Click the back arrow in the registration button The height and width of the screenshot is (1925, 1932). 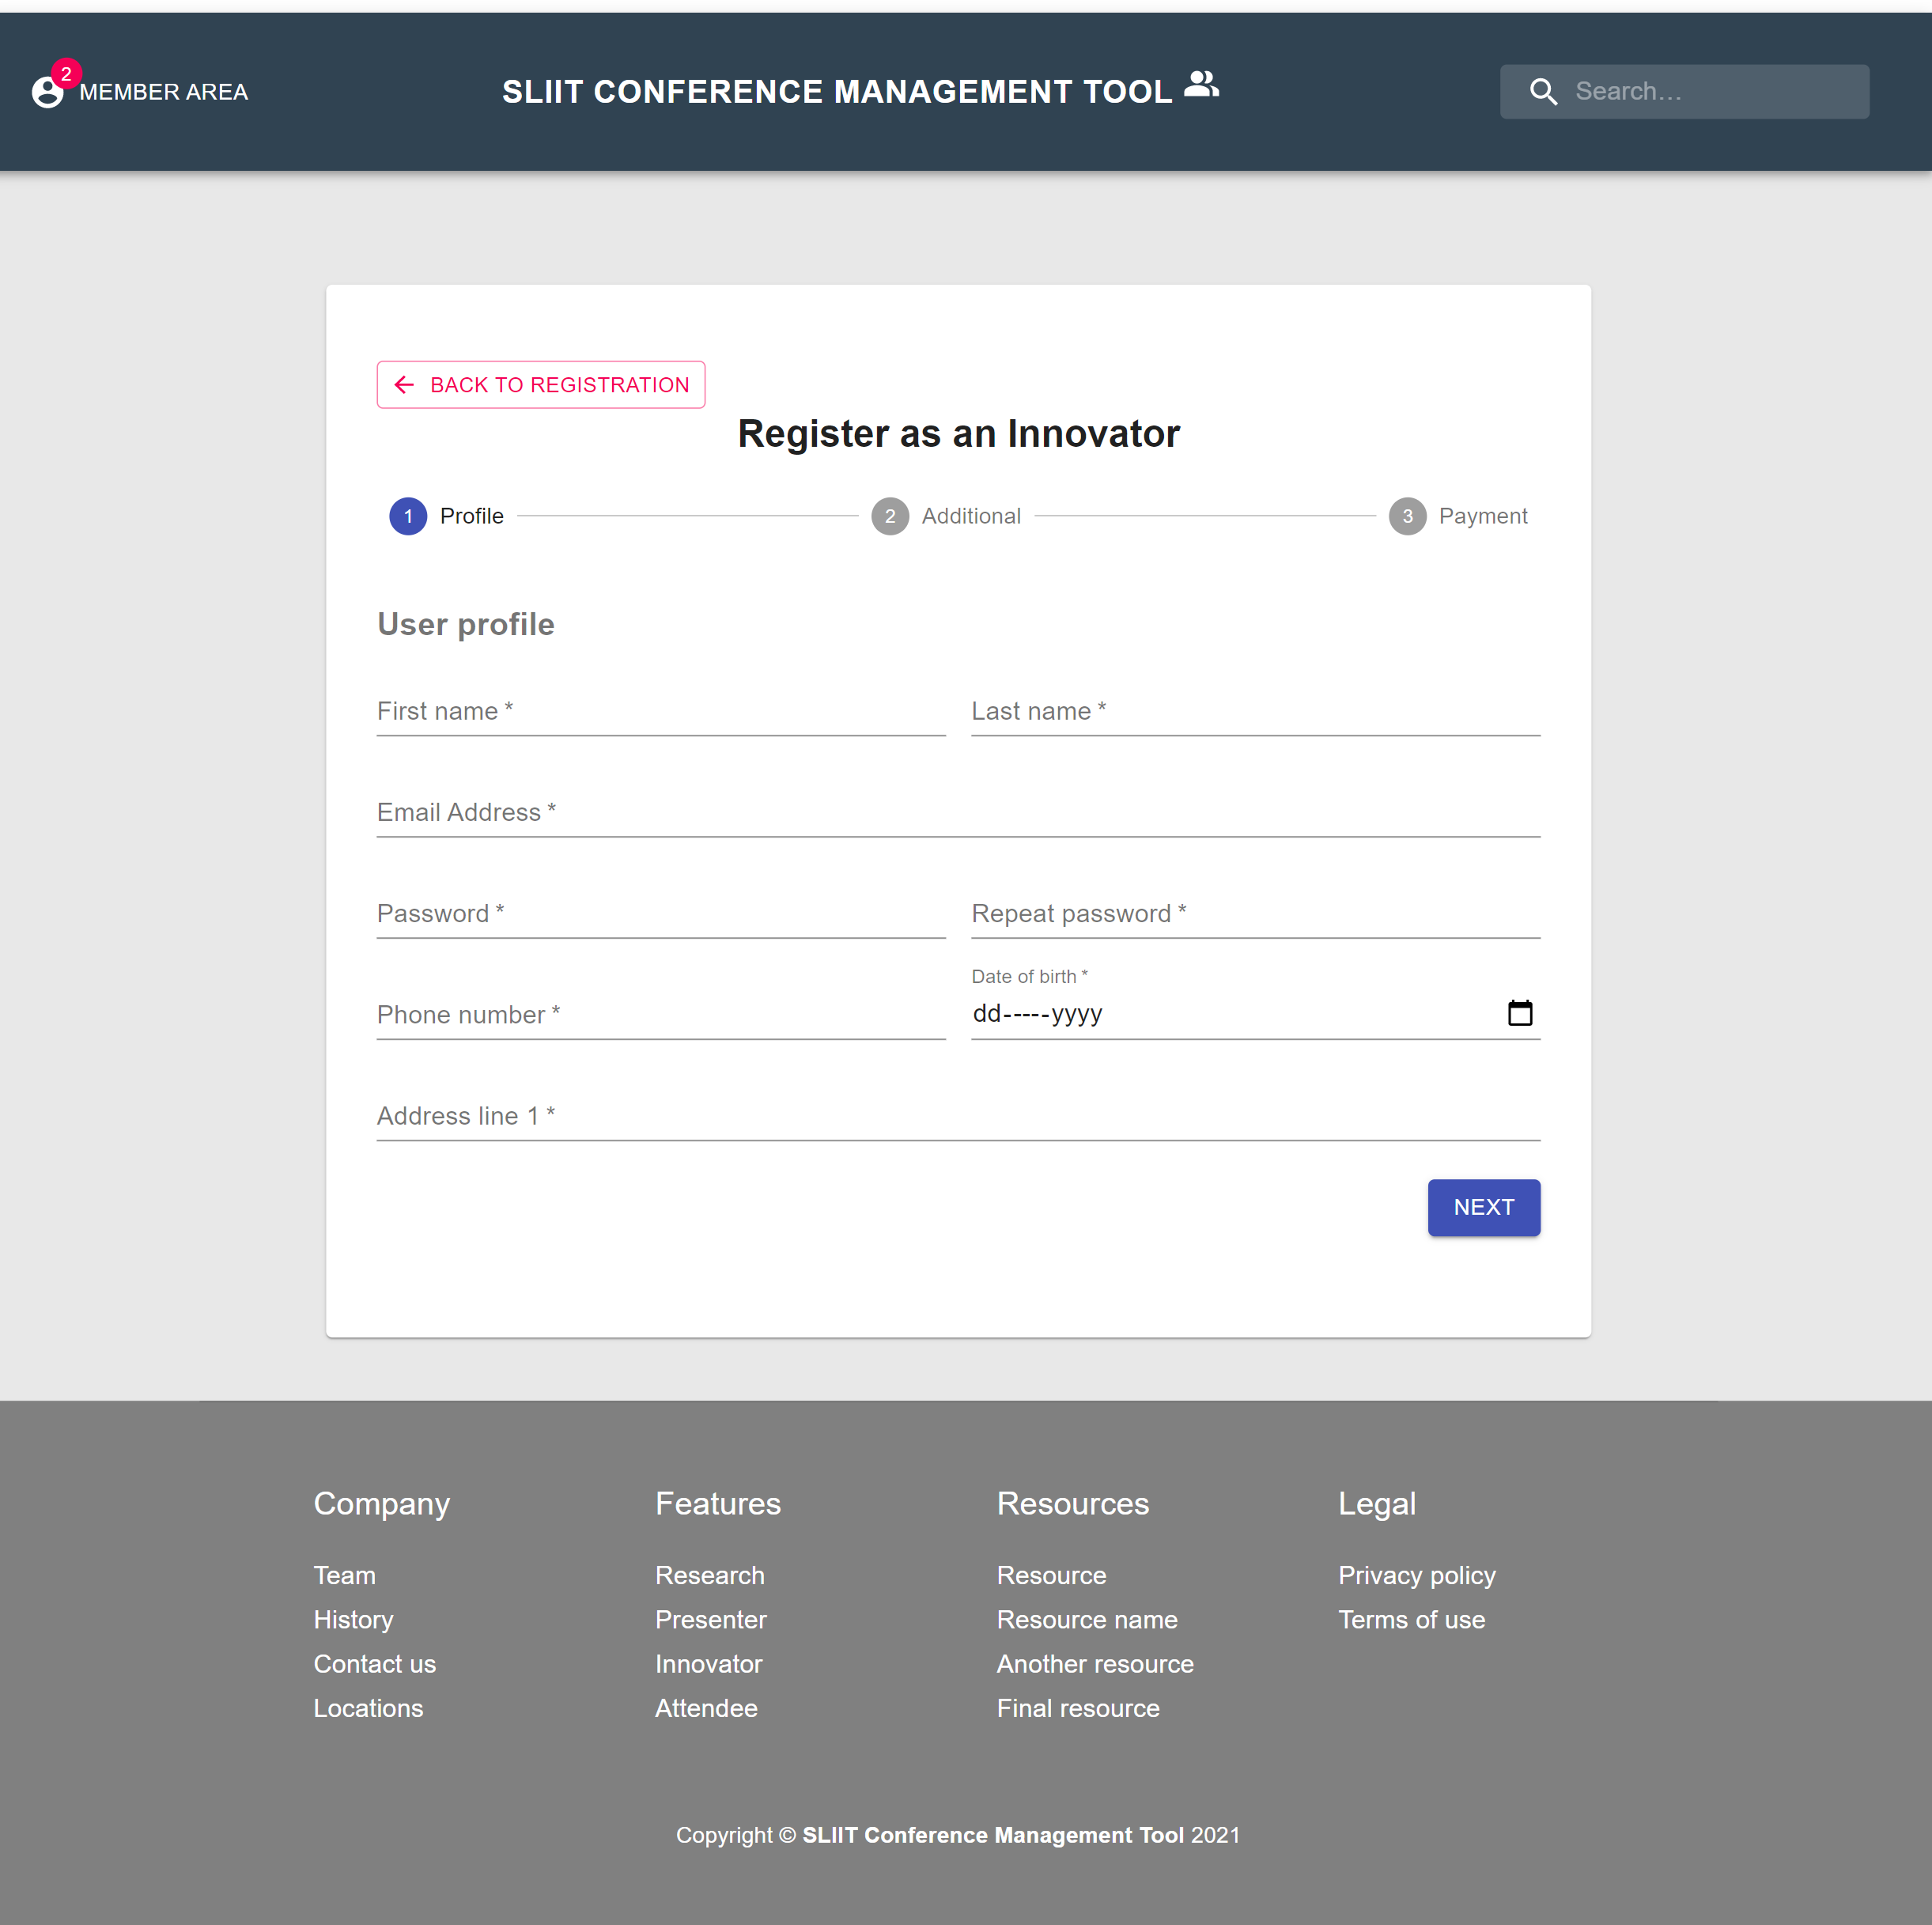click(404, 384)
